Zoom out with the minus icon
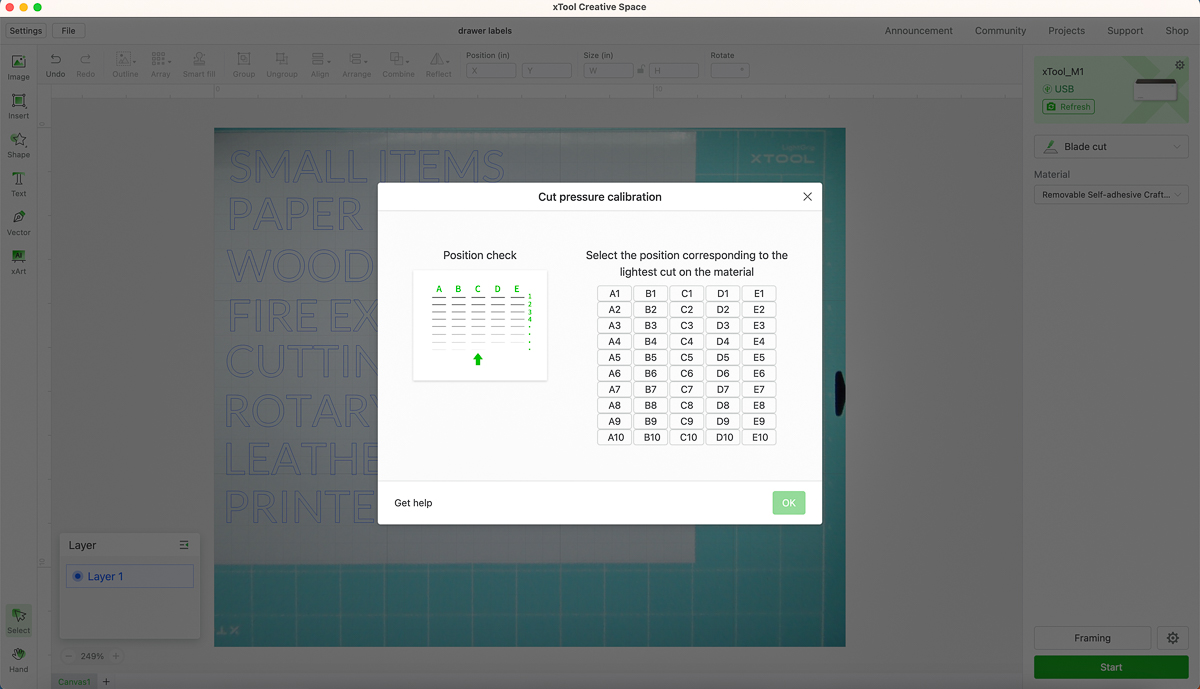This screenshot has width=1200, height=689. pos(68,656)
